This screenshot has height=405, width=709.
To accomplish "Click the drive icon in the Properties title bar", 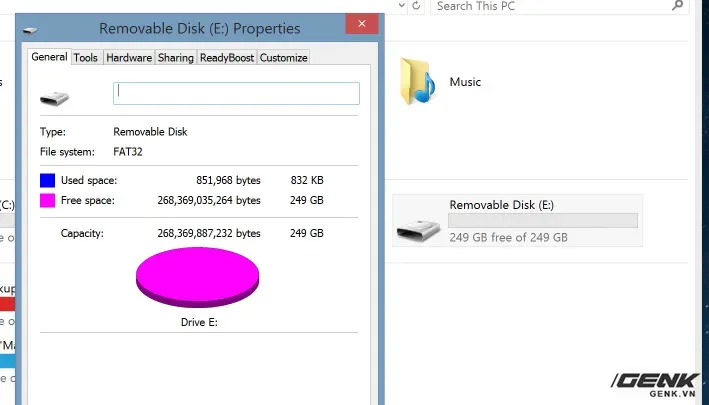I will click(x=30, y=30).
